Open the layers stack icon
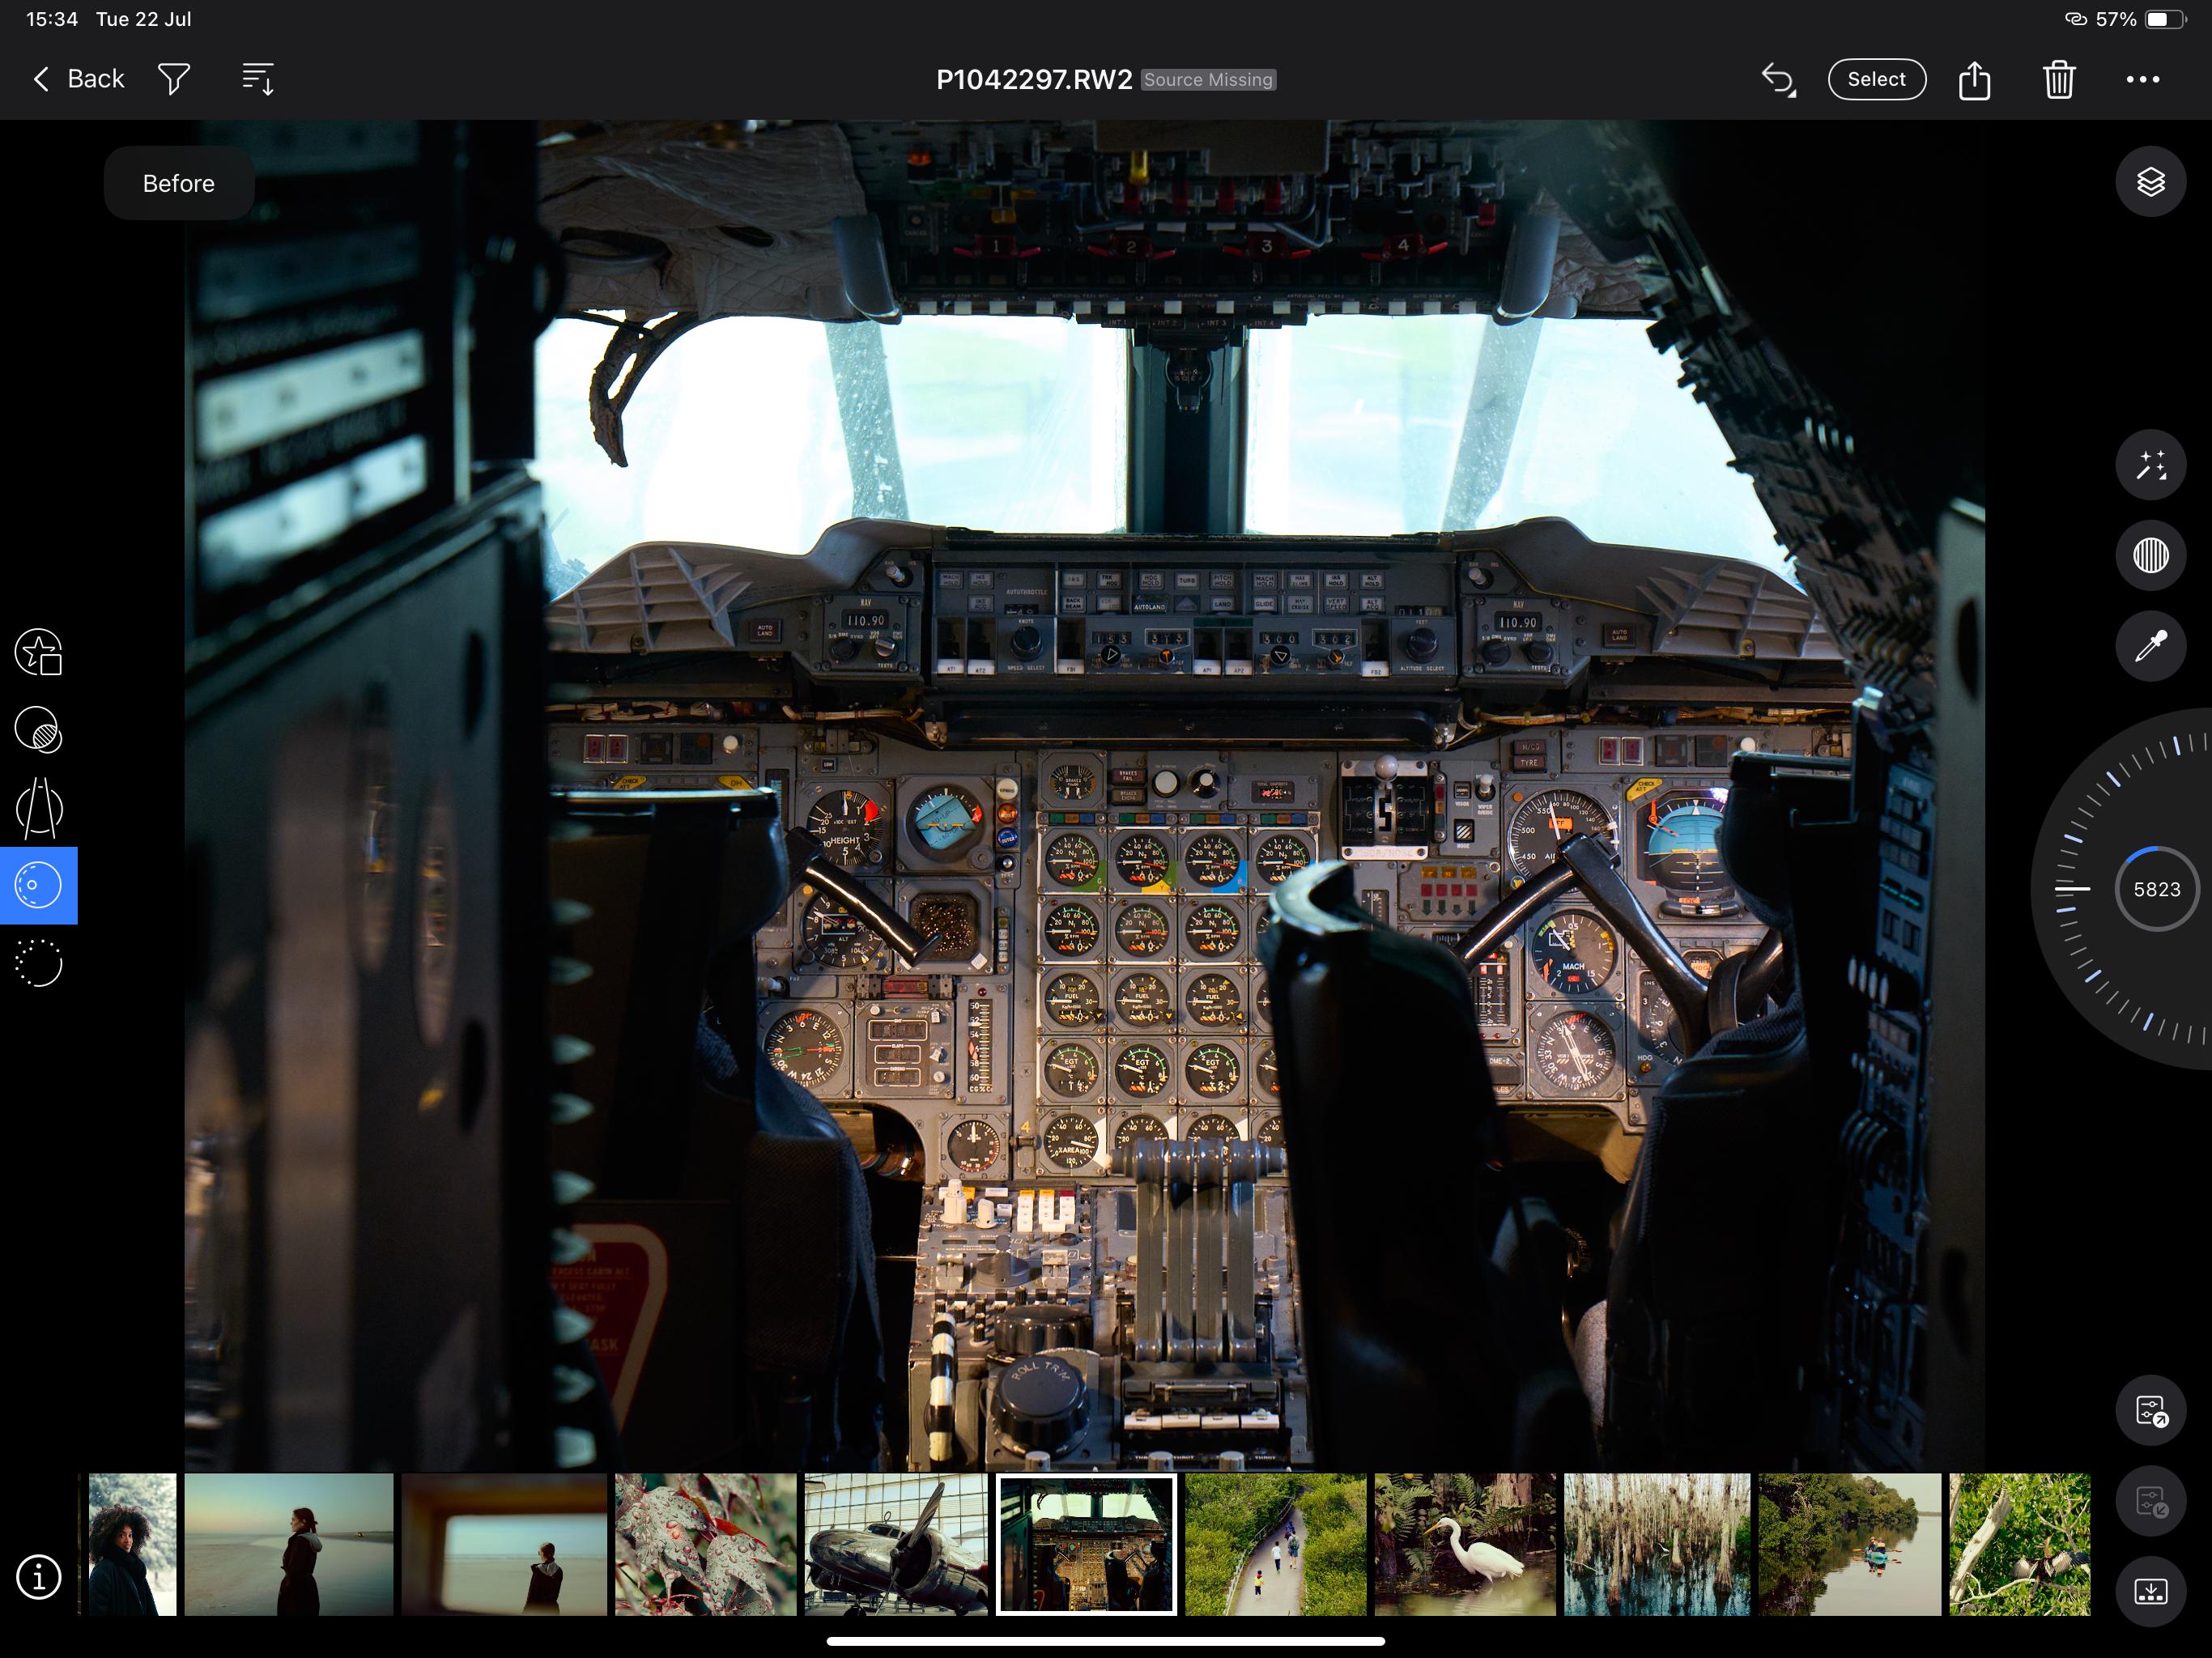 click(x=2150, y=182)
